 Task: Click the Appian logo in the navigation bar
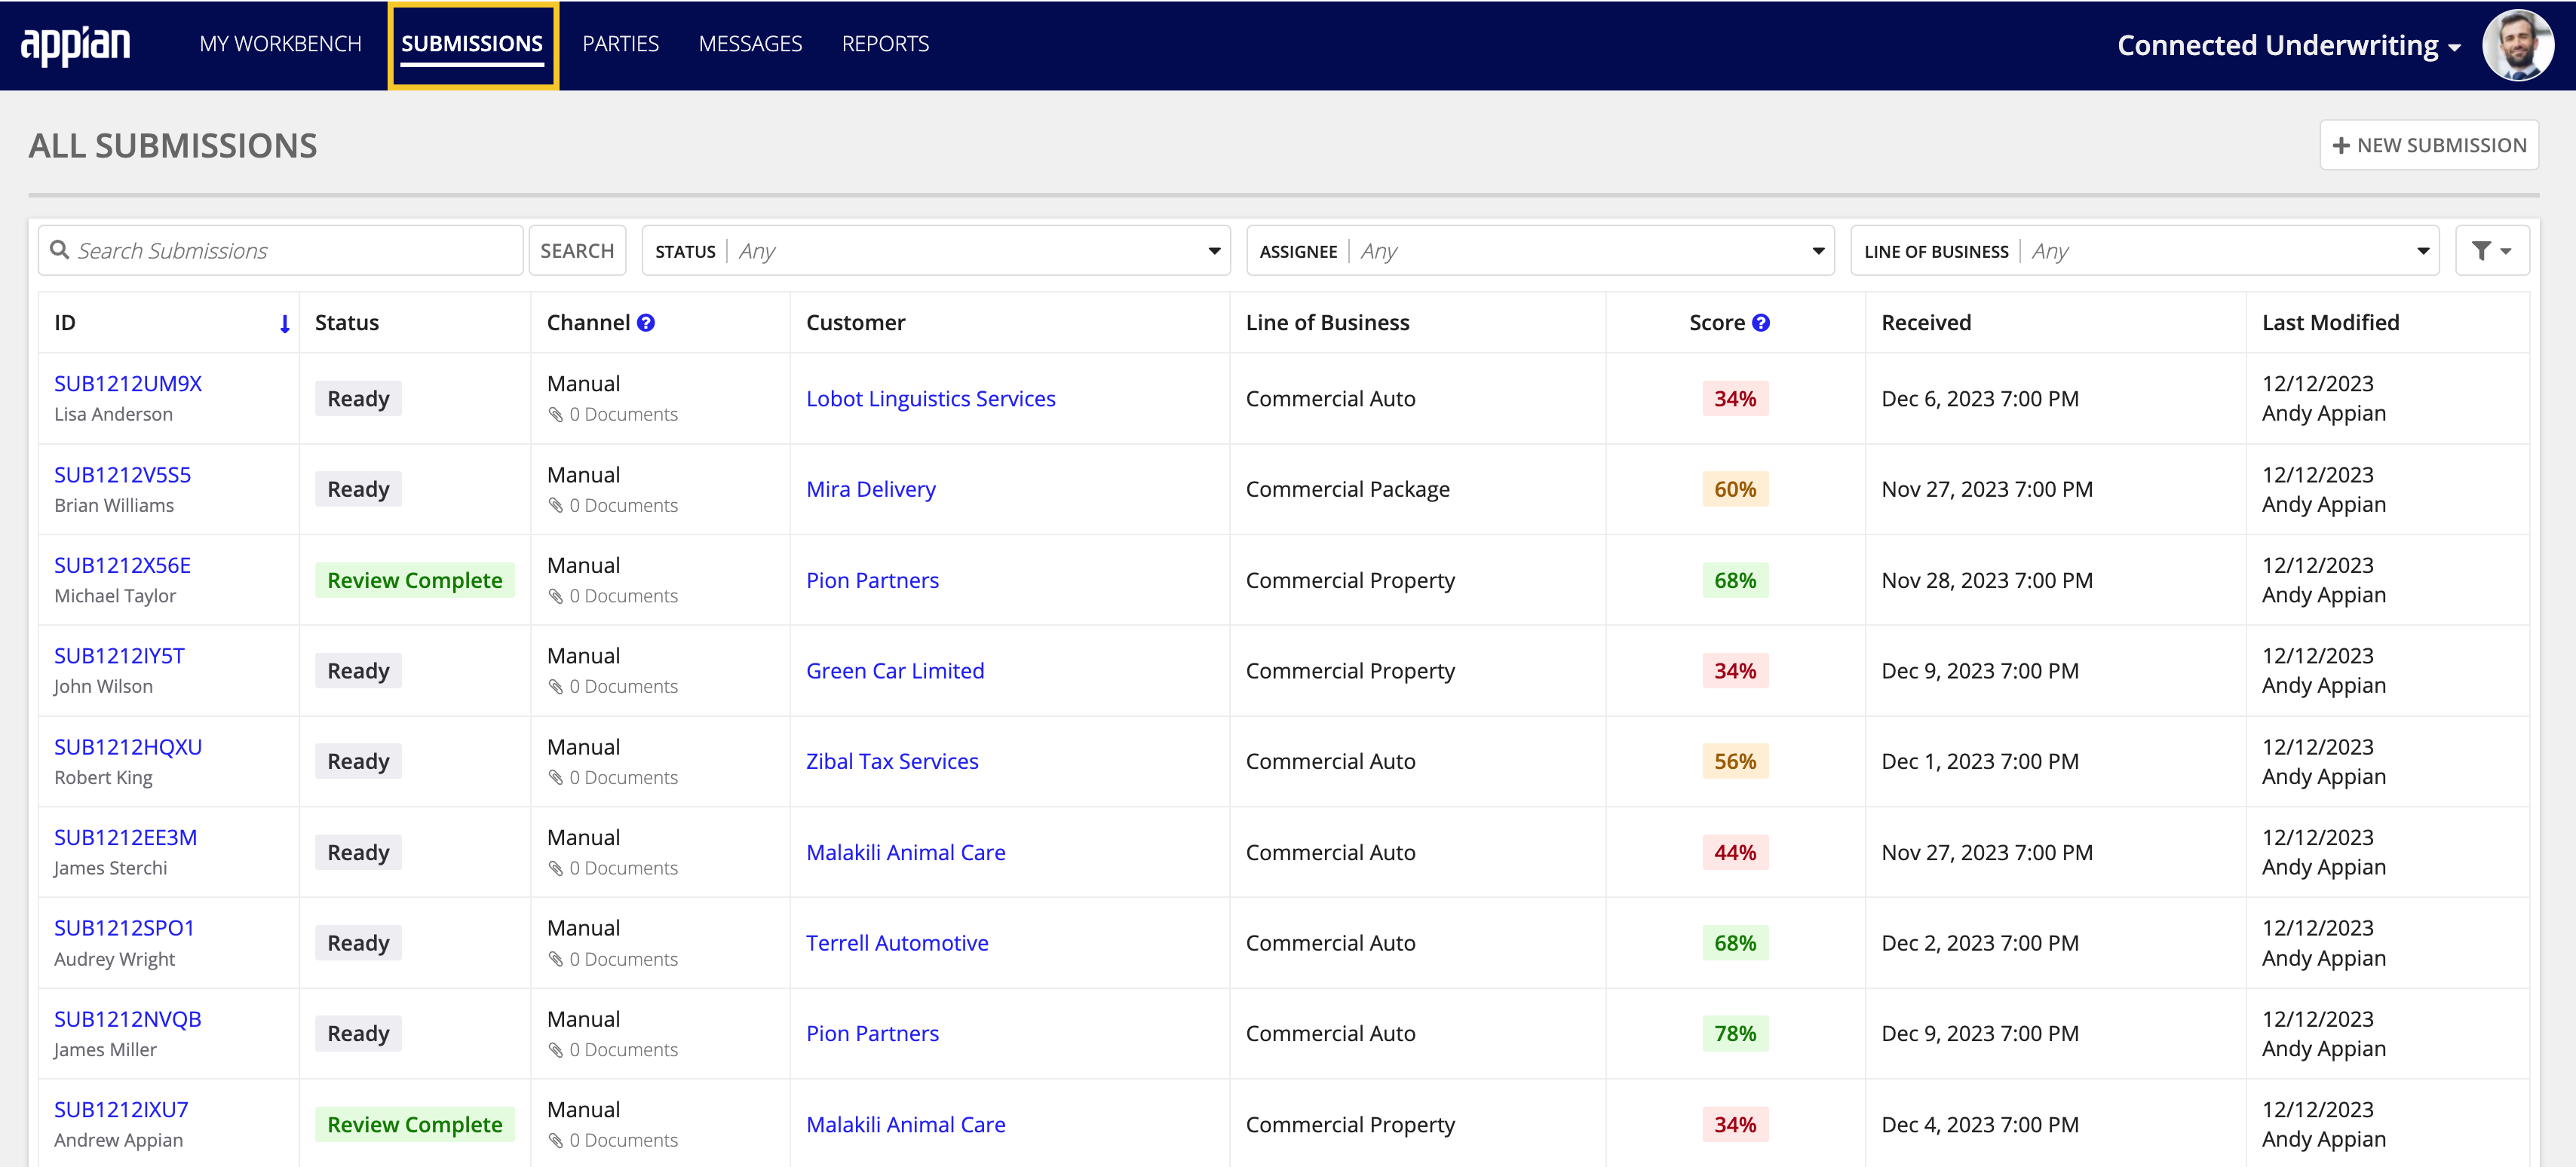click(x=76, y=44)
